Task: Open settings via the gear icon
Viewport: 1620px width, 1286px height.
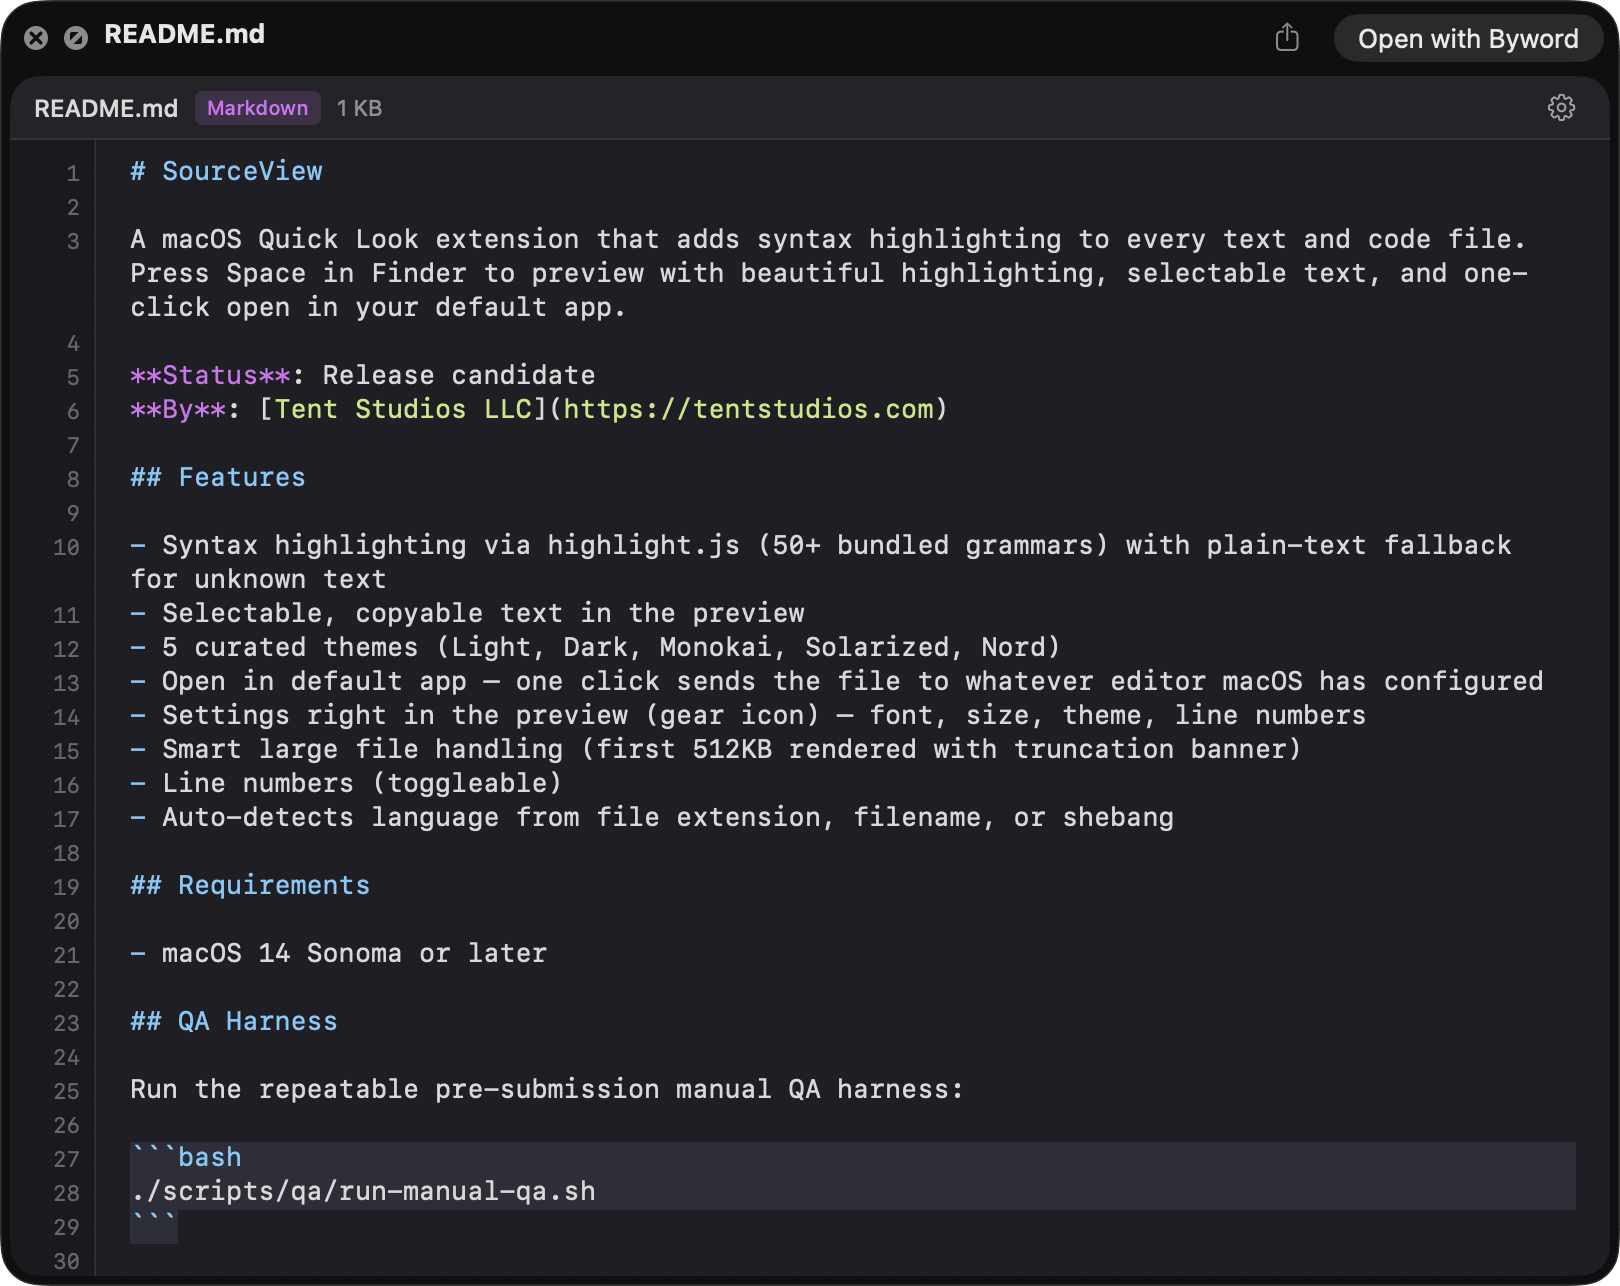Action: coord(1561,108)
